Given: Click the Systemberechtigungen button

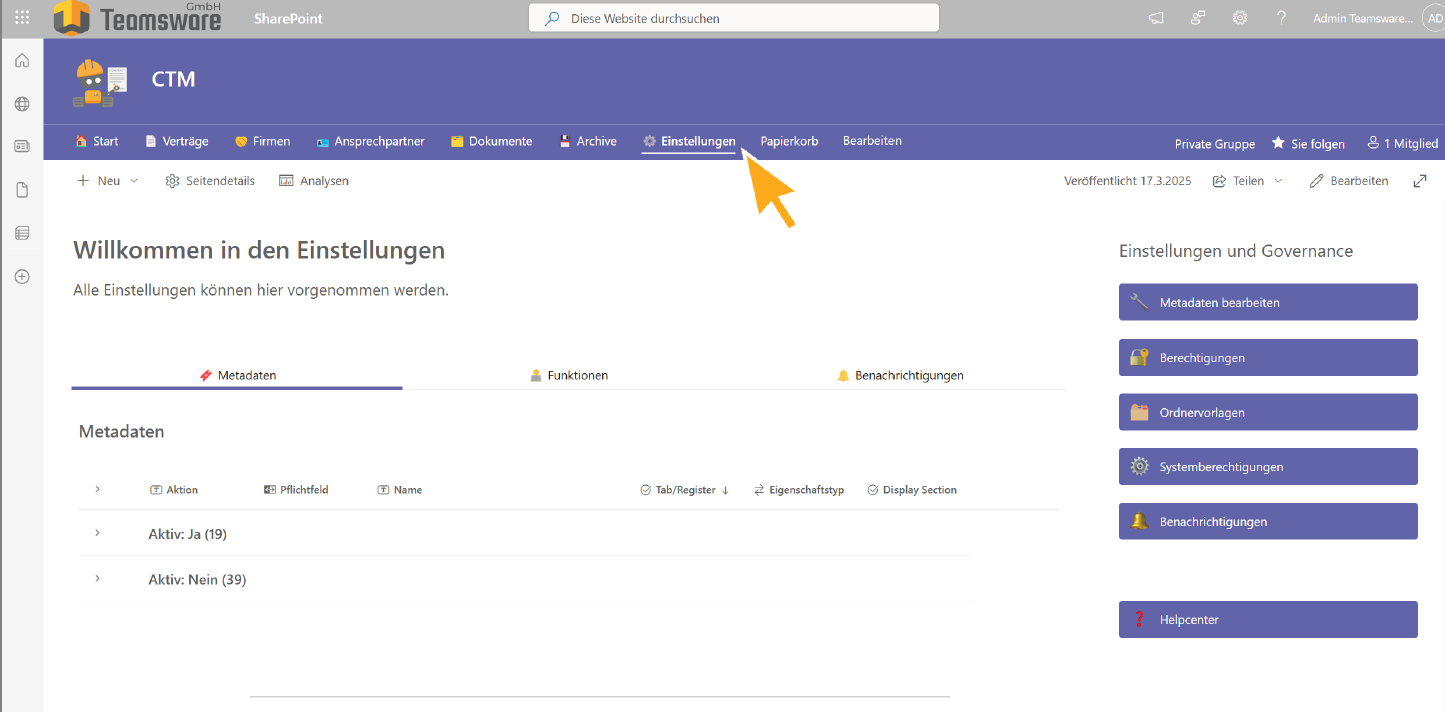Looking at the screenshot, I should point(1267,466).
